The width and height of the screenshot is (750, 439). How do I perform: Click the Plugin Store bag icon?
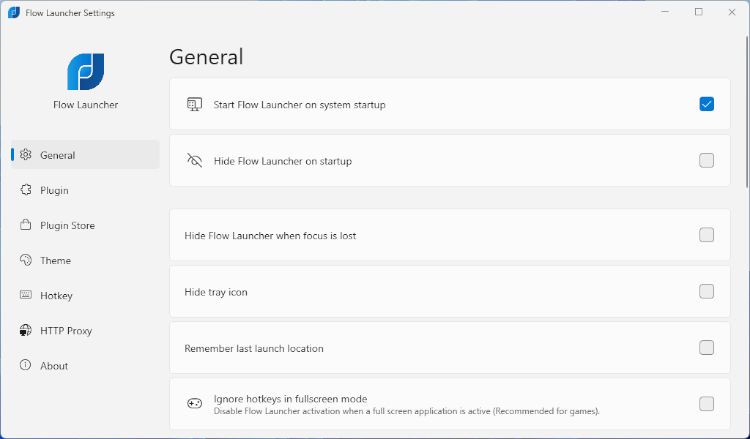click(x=26, y=225)
